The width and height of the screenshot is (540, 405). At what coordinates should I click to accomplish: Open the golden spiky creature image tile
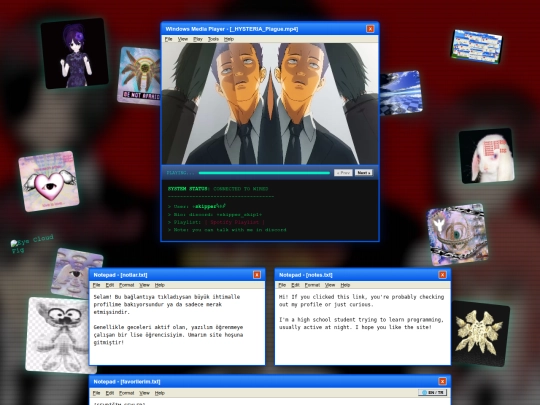point(480,333)
